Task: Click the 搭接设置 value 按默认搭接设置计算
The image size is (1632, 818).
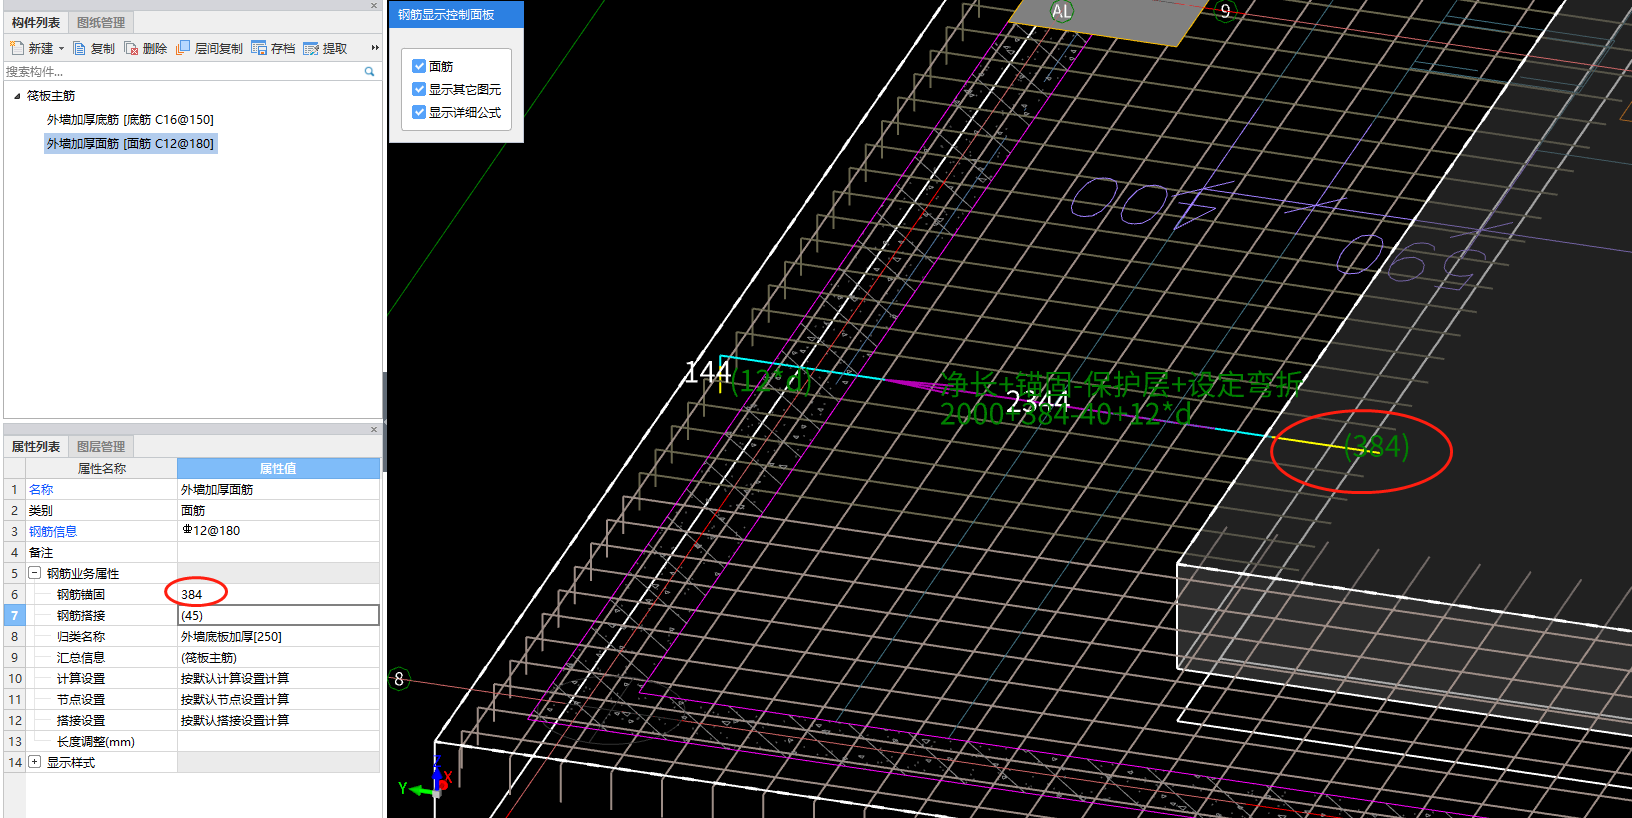Action: point(278,720)
